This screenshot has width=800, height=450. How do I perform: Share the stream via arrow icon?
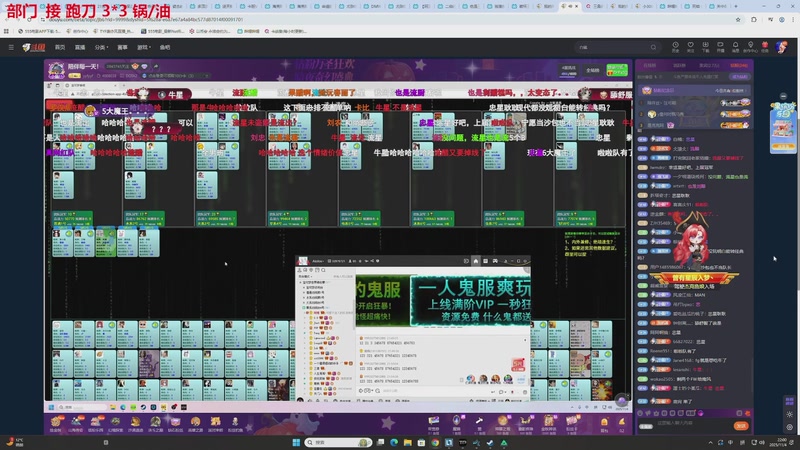[155, 66]
